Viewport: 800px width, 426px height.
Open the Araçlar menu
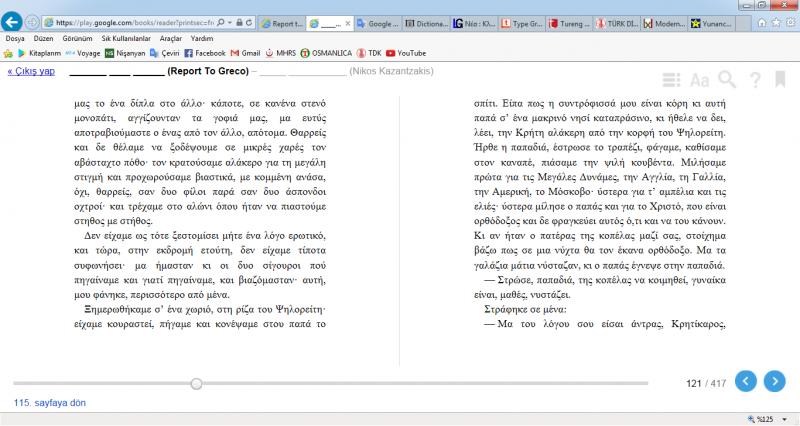(170, 38)
